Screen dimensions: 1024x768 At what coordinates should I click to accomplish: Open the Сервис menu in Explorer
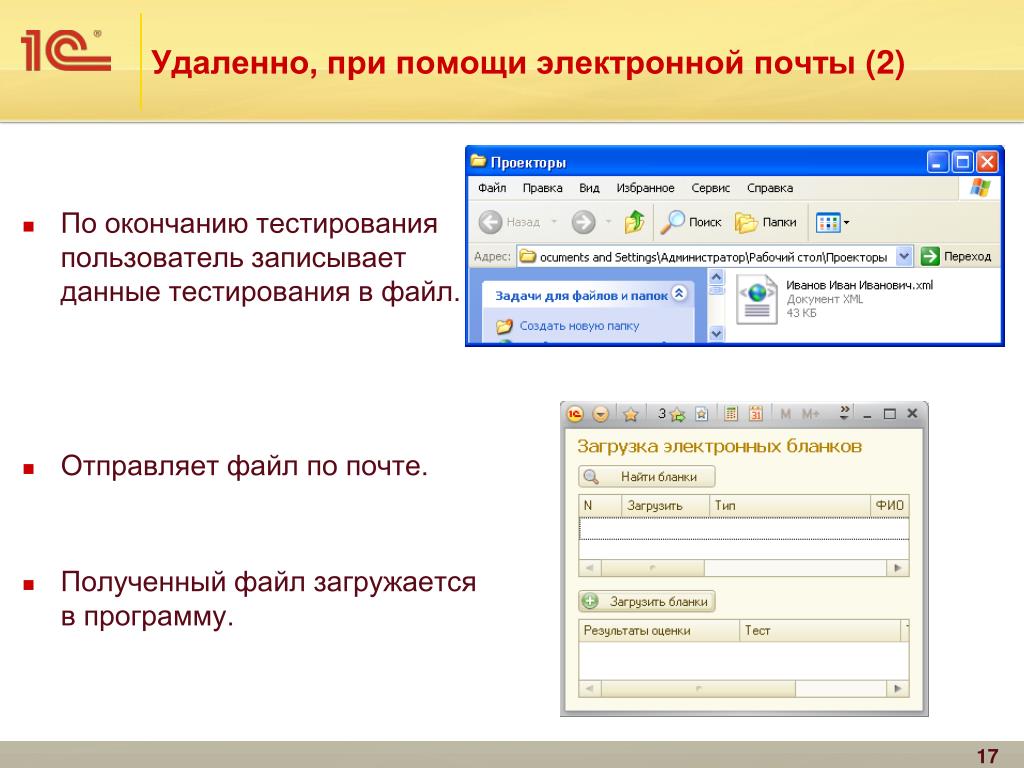(x=710, y=188)
